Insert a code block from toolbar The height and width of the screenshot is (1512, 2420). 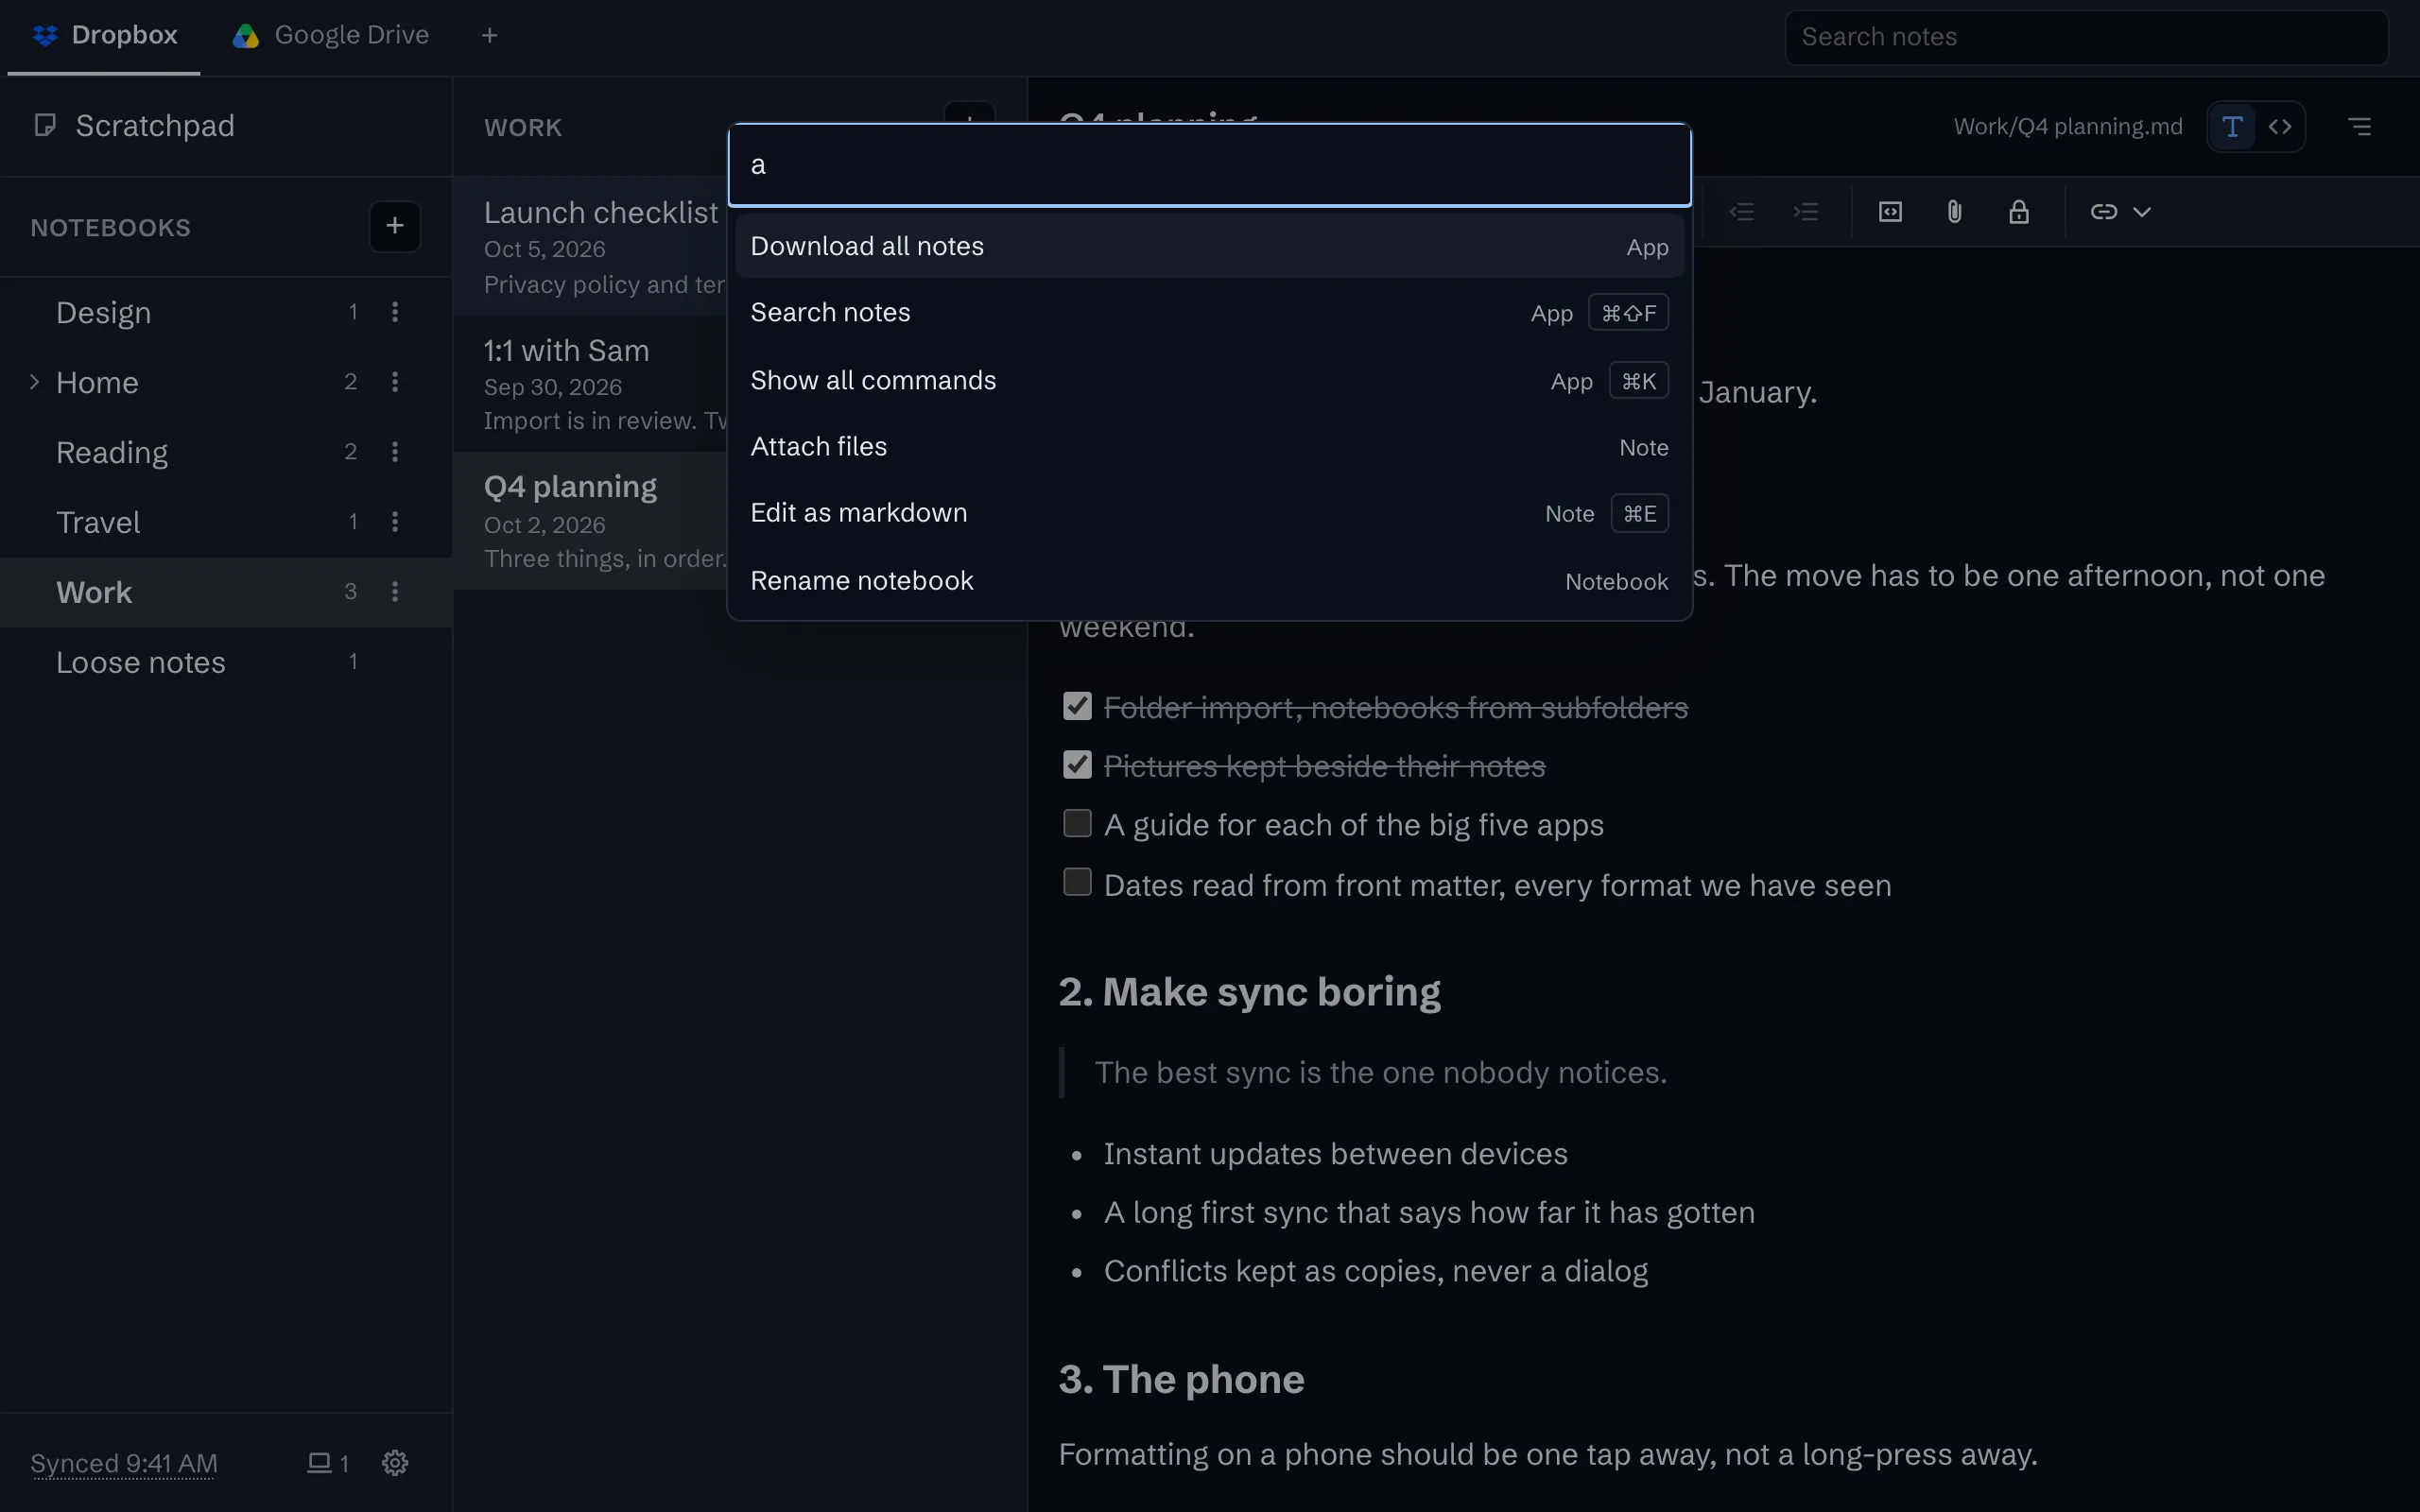point(1890,212)
